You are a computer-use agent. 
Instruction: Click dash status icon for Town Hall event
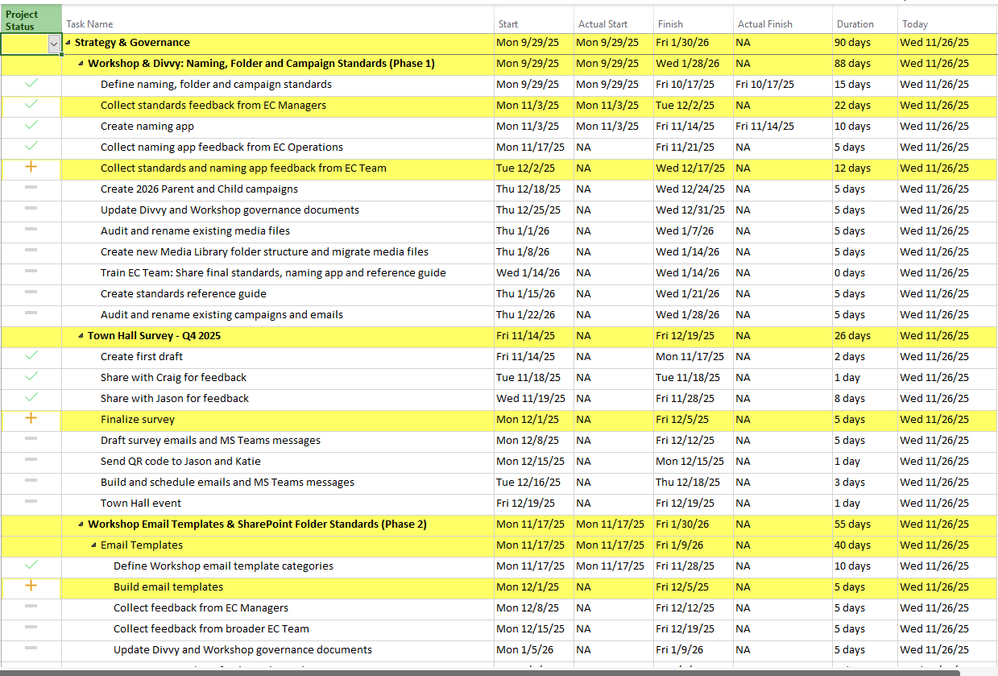(31, 502)
